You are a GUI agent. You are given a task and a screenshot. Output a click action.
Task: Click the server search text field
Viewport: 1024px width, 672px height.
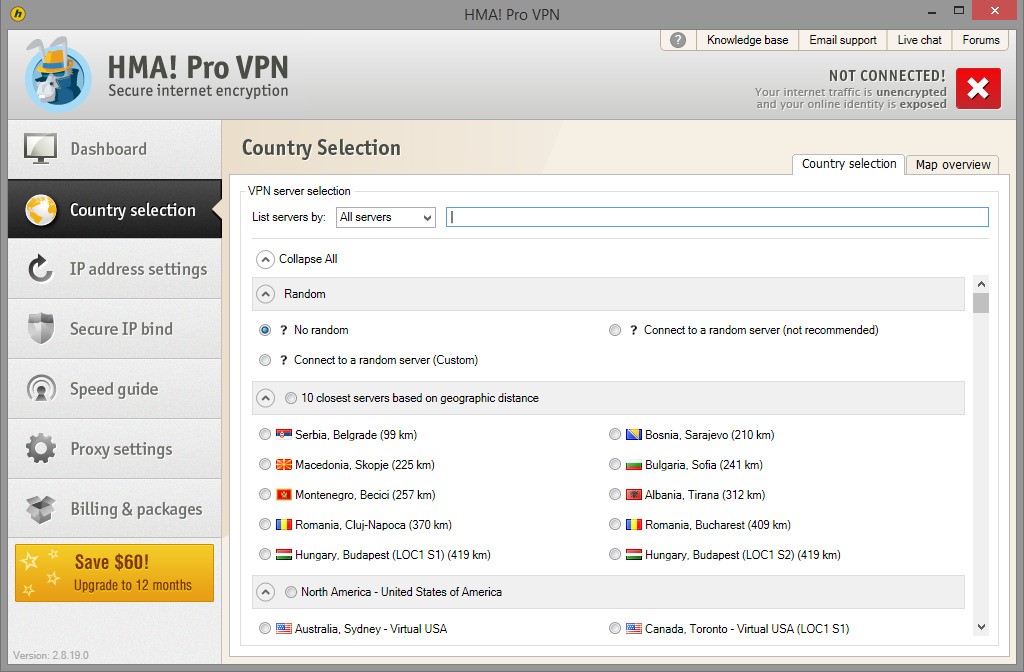716,217
